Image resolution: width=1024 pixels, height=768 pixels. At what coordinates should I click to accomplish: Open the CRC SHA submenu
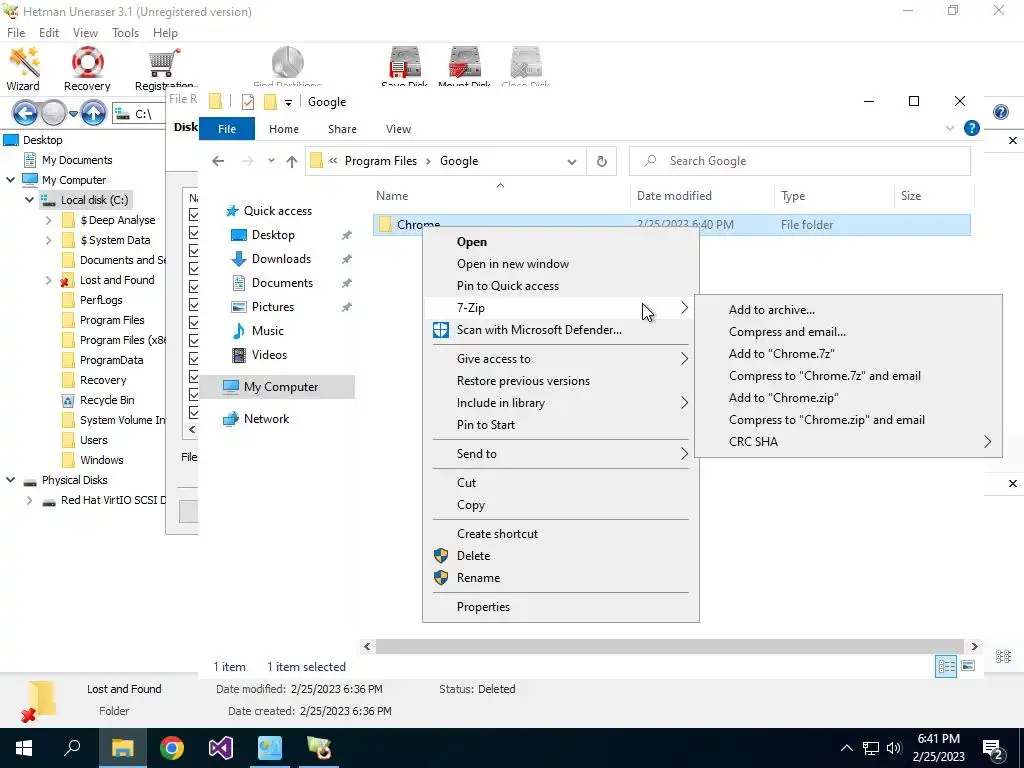pos(848,442)
